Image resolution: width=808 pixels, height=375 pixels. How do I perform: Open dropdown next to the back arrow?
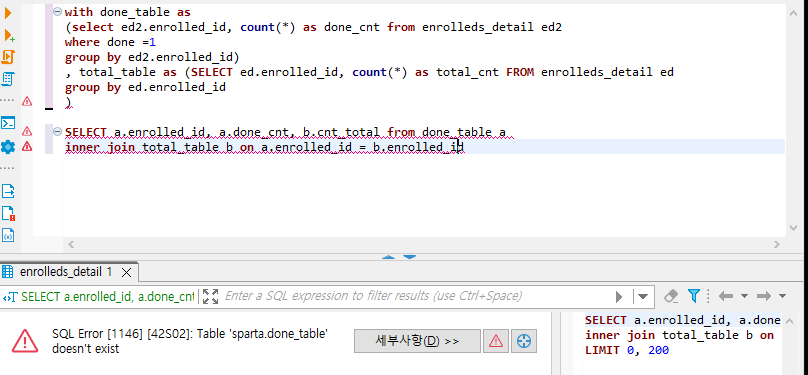click(x=744, y=296)
